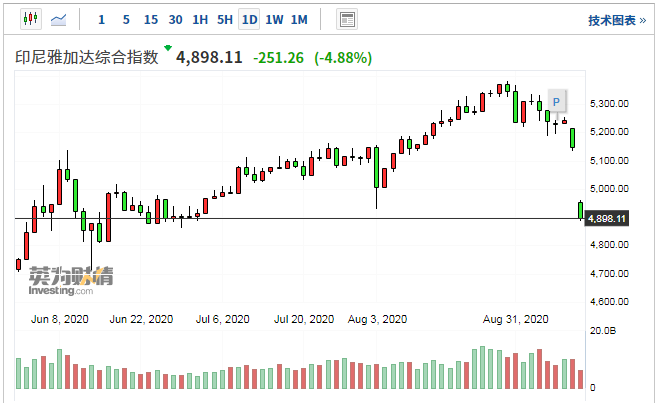Image resolution: width=658 pixels, height=403 pixels.
Task: Select the 5 minute interval
Action: [x=125, y=19]
